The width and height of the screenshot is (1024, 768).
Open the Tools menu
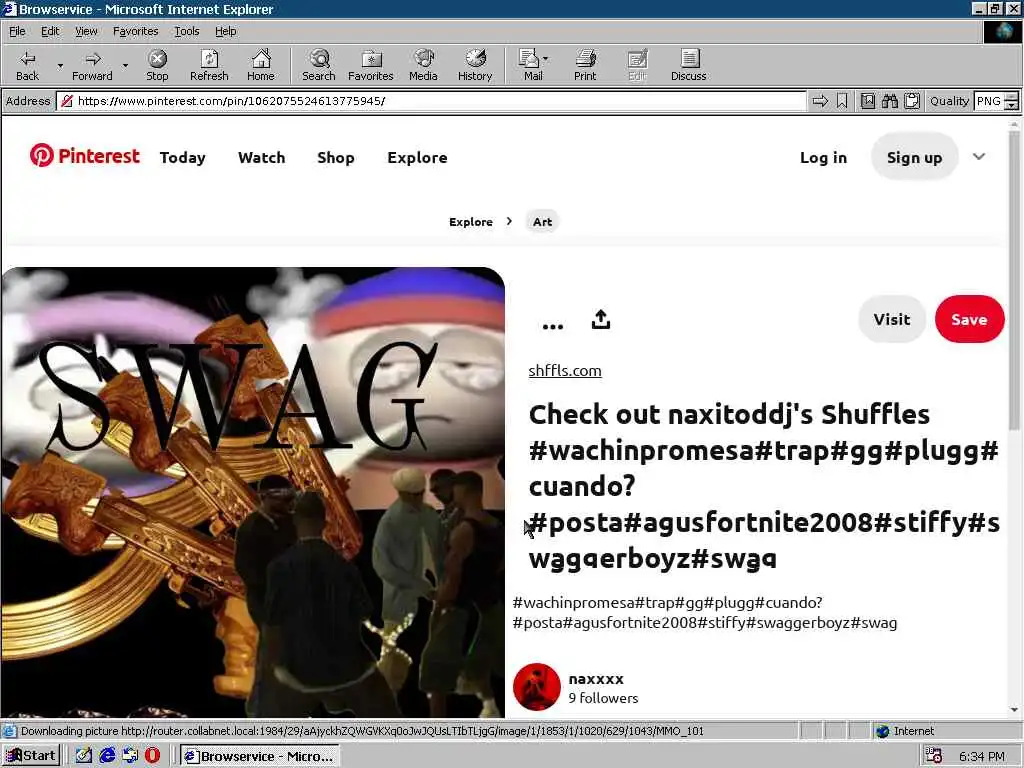(186, 31)
